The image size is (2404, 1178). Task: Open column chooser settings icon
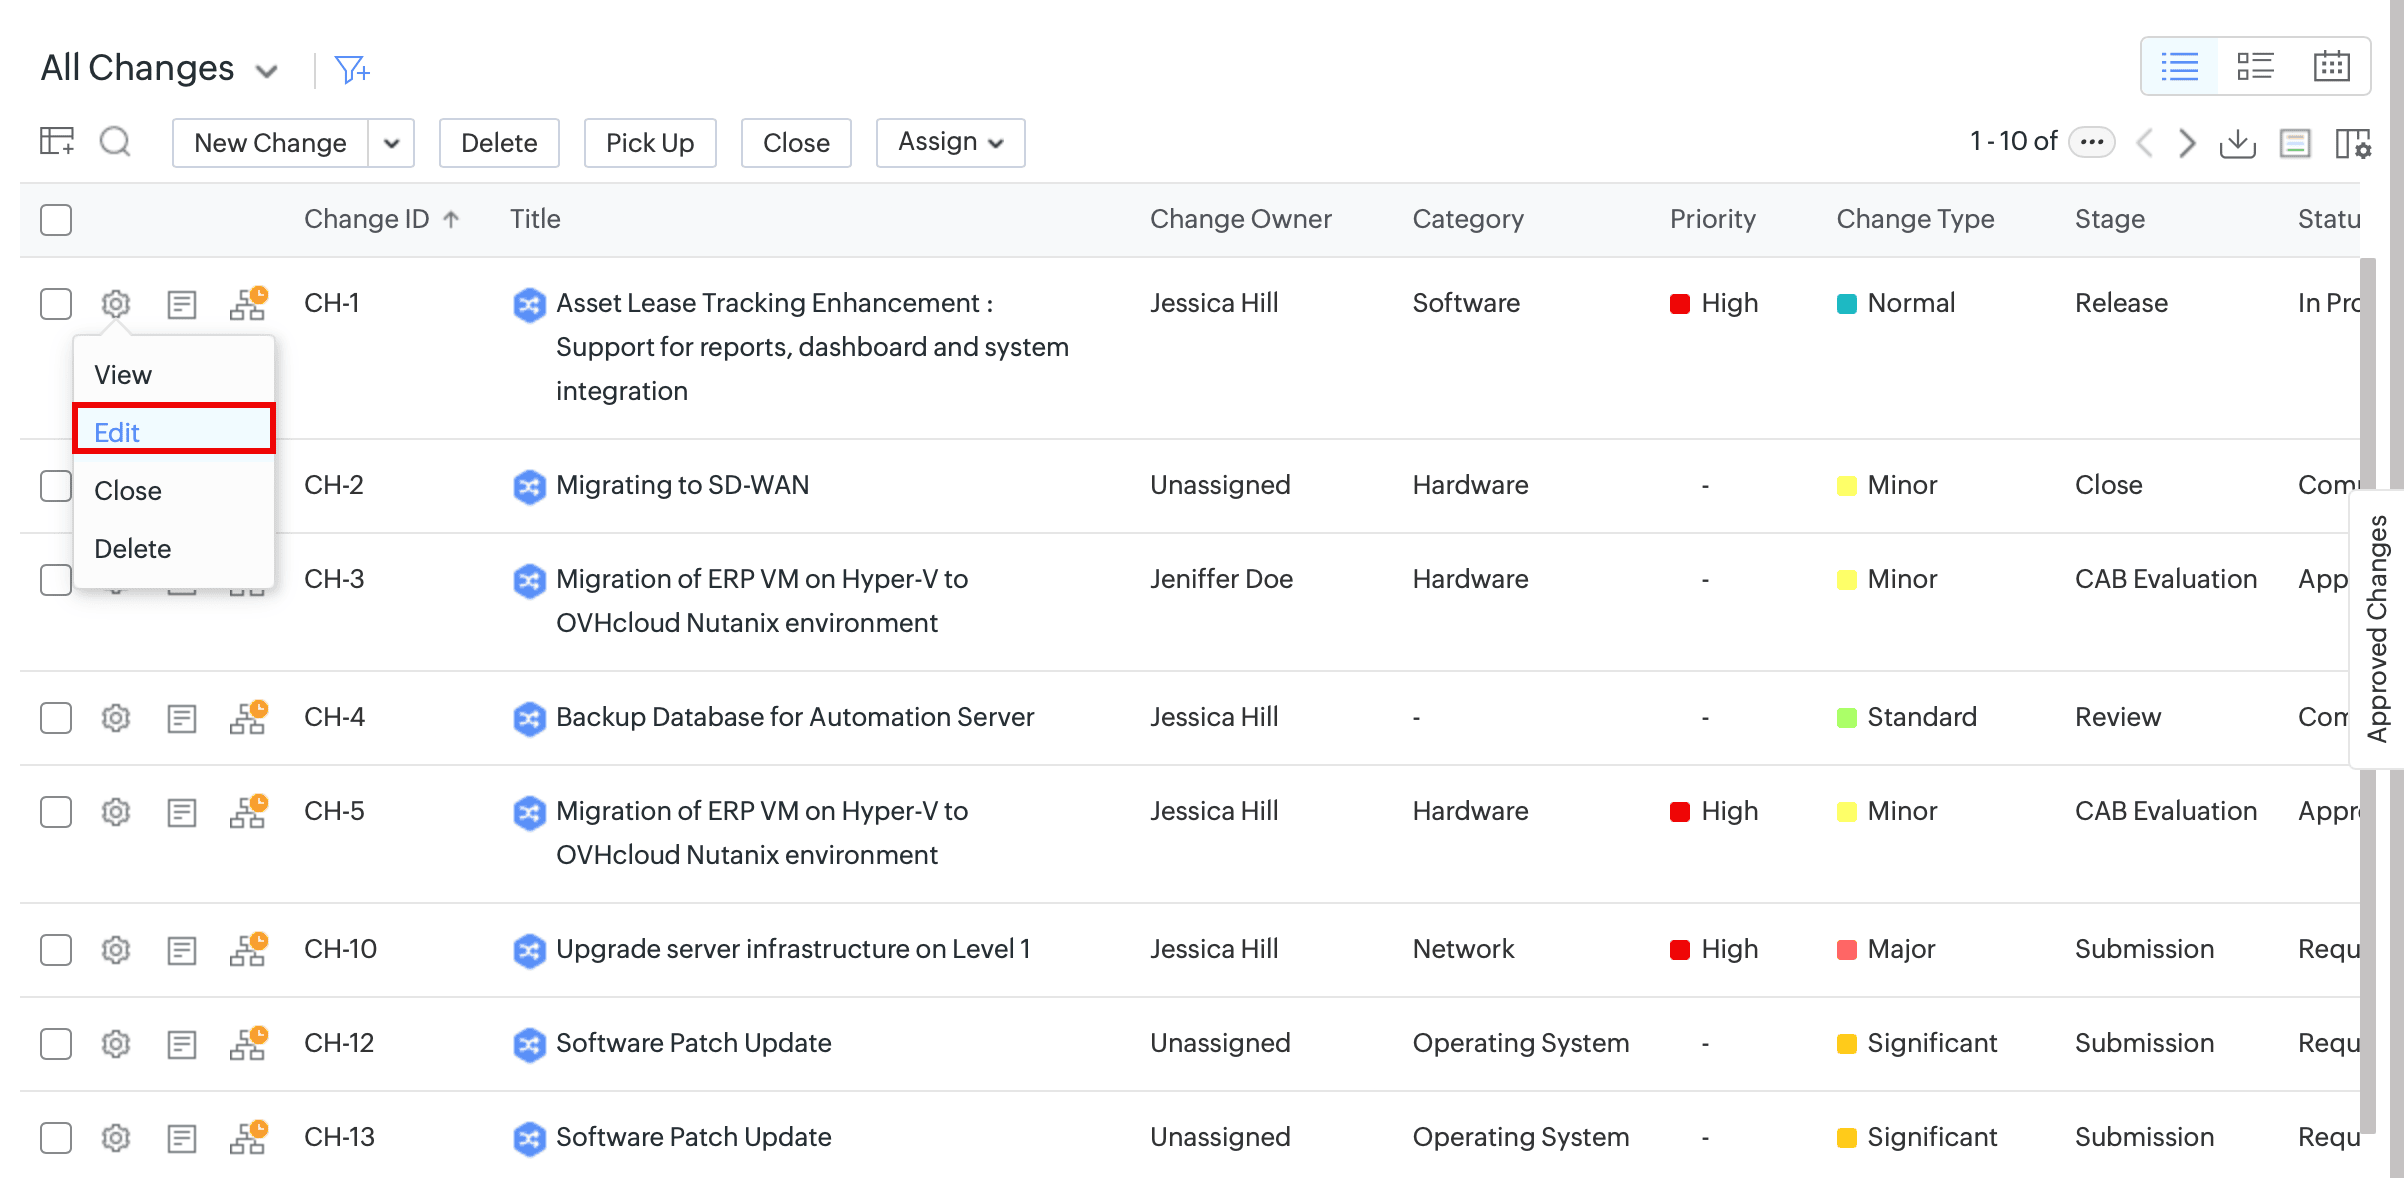(x=2352, y=143)
